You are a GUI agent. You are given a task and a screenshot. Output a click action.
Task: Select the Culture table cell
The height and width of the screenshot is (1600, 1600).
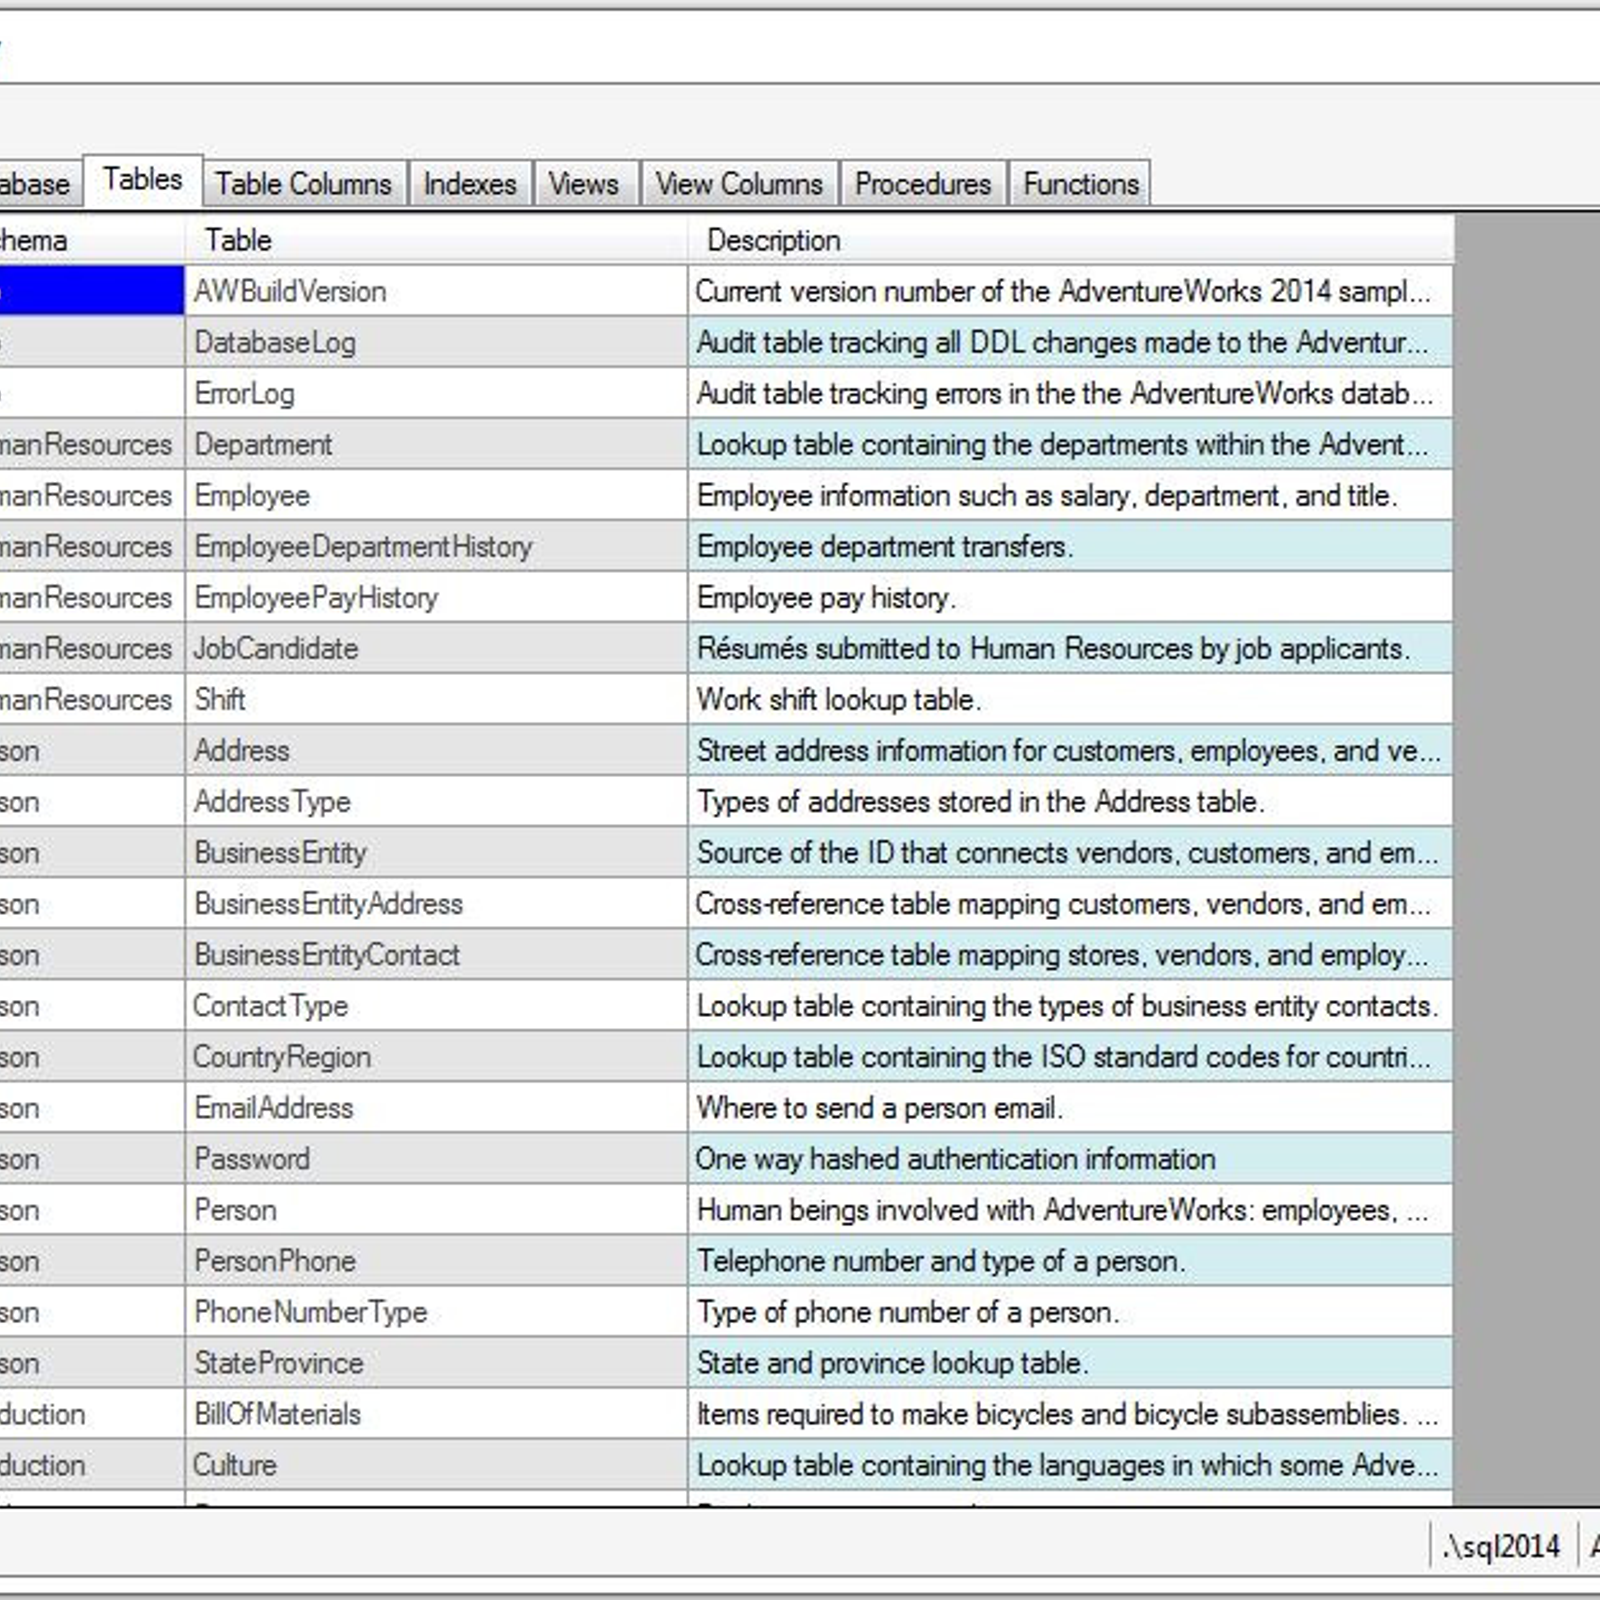(x=436, y=1464)
